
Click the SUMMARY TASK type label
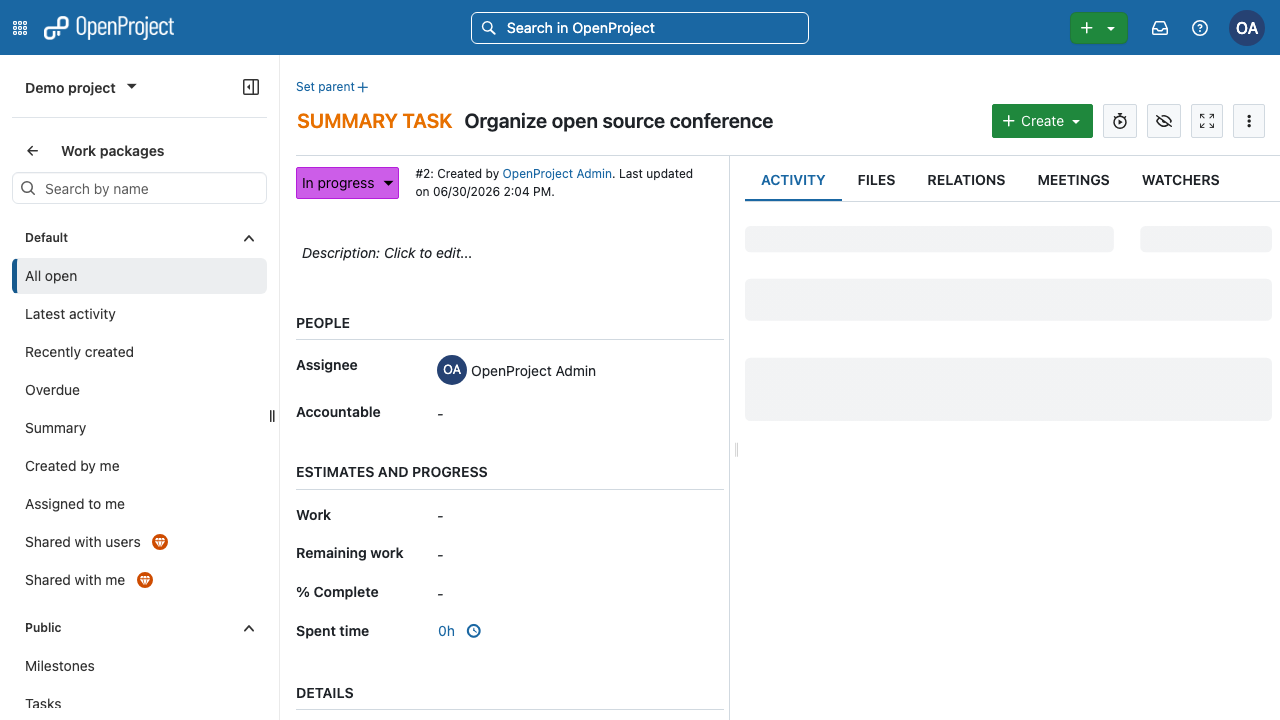click(x=375, y=121)
